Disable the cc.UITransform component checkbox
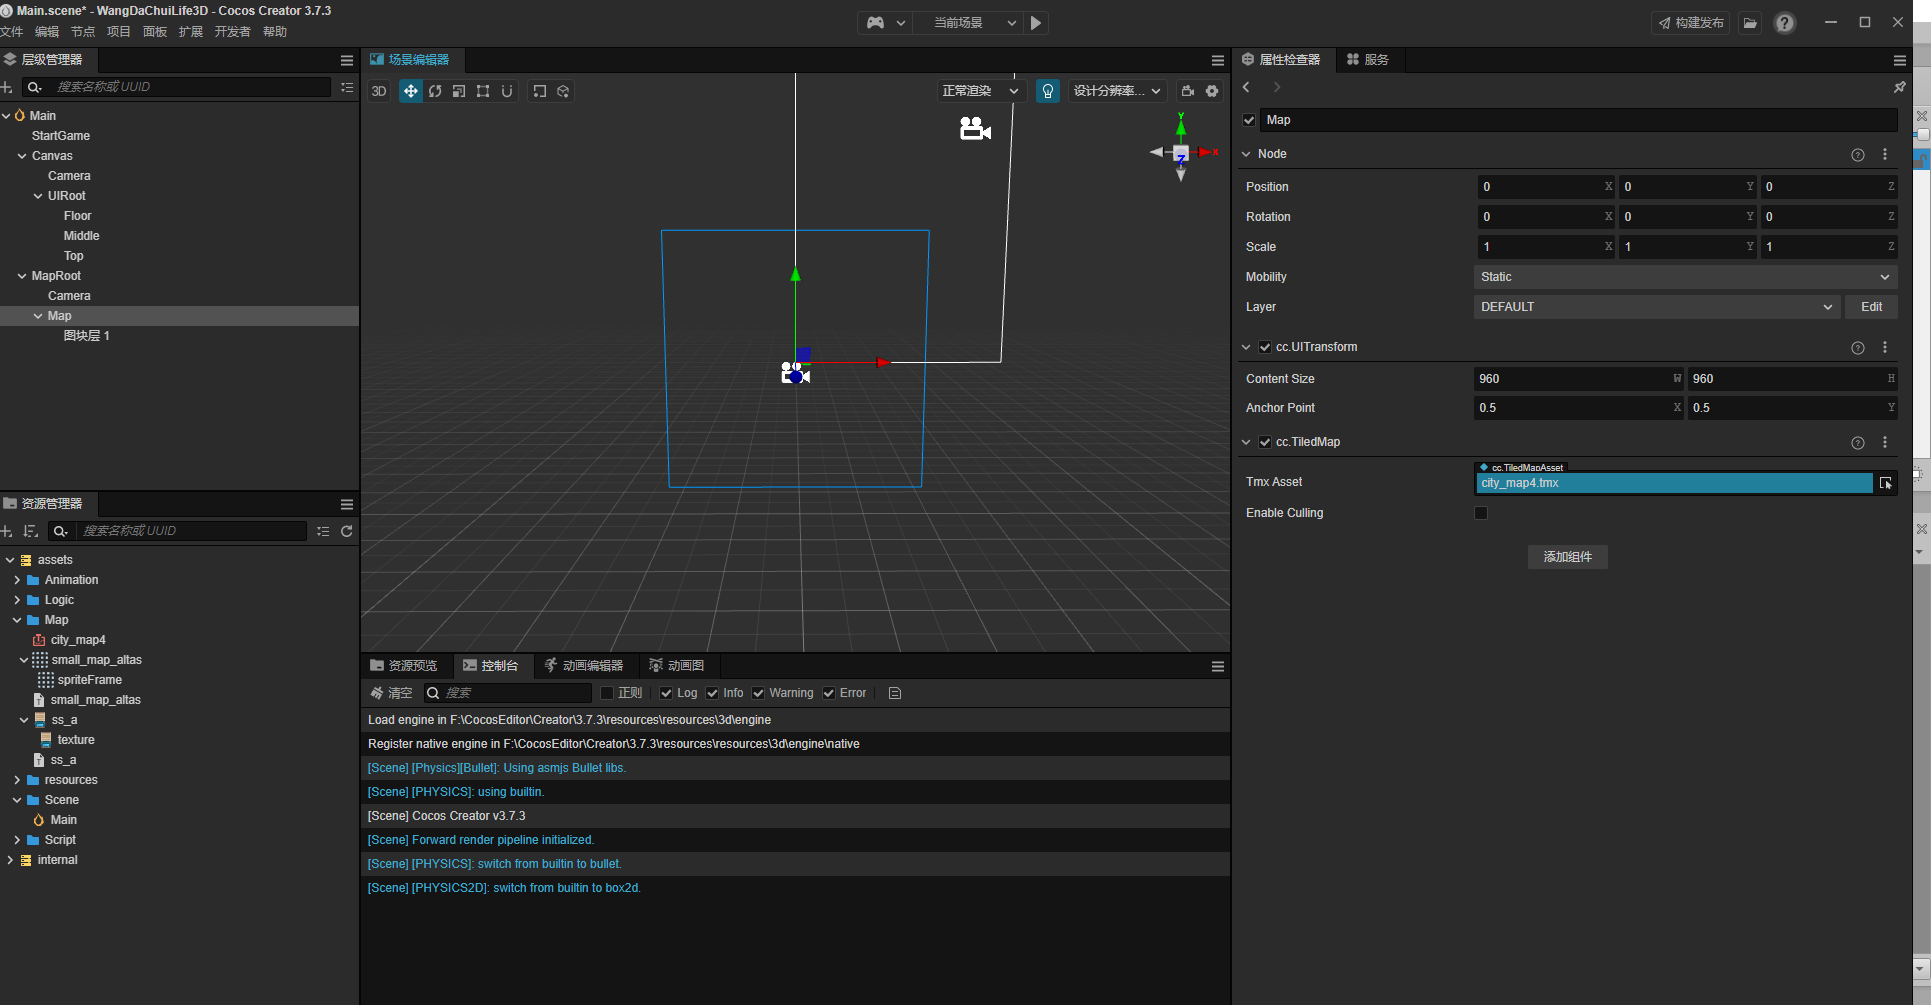The height and width of the screenshot is (1005, 1931). coord(1265,347)
